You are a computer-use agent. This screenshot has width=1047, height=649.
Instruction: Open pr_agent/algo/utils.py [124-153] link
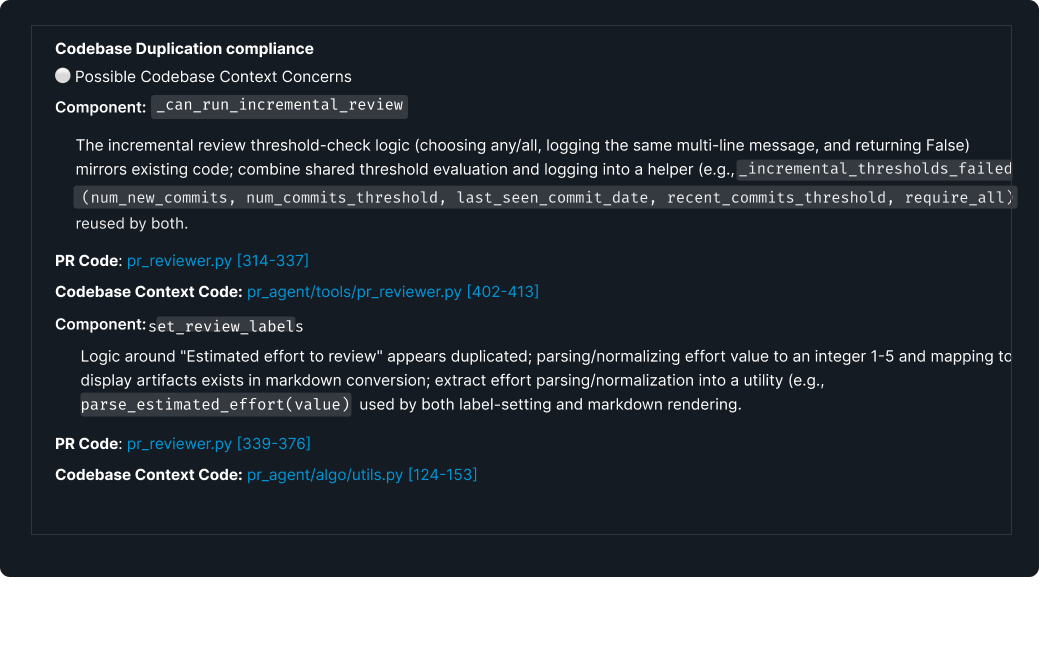pyautogui.click(x=362, y=475)
